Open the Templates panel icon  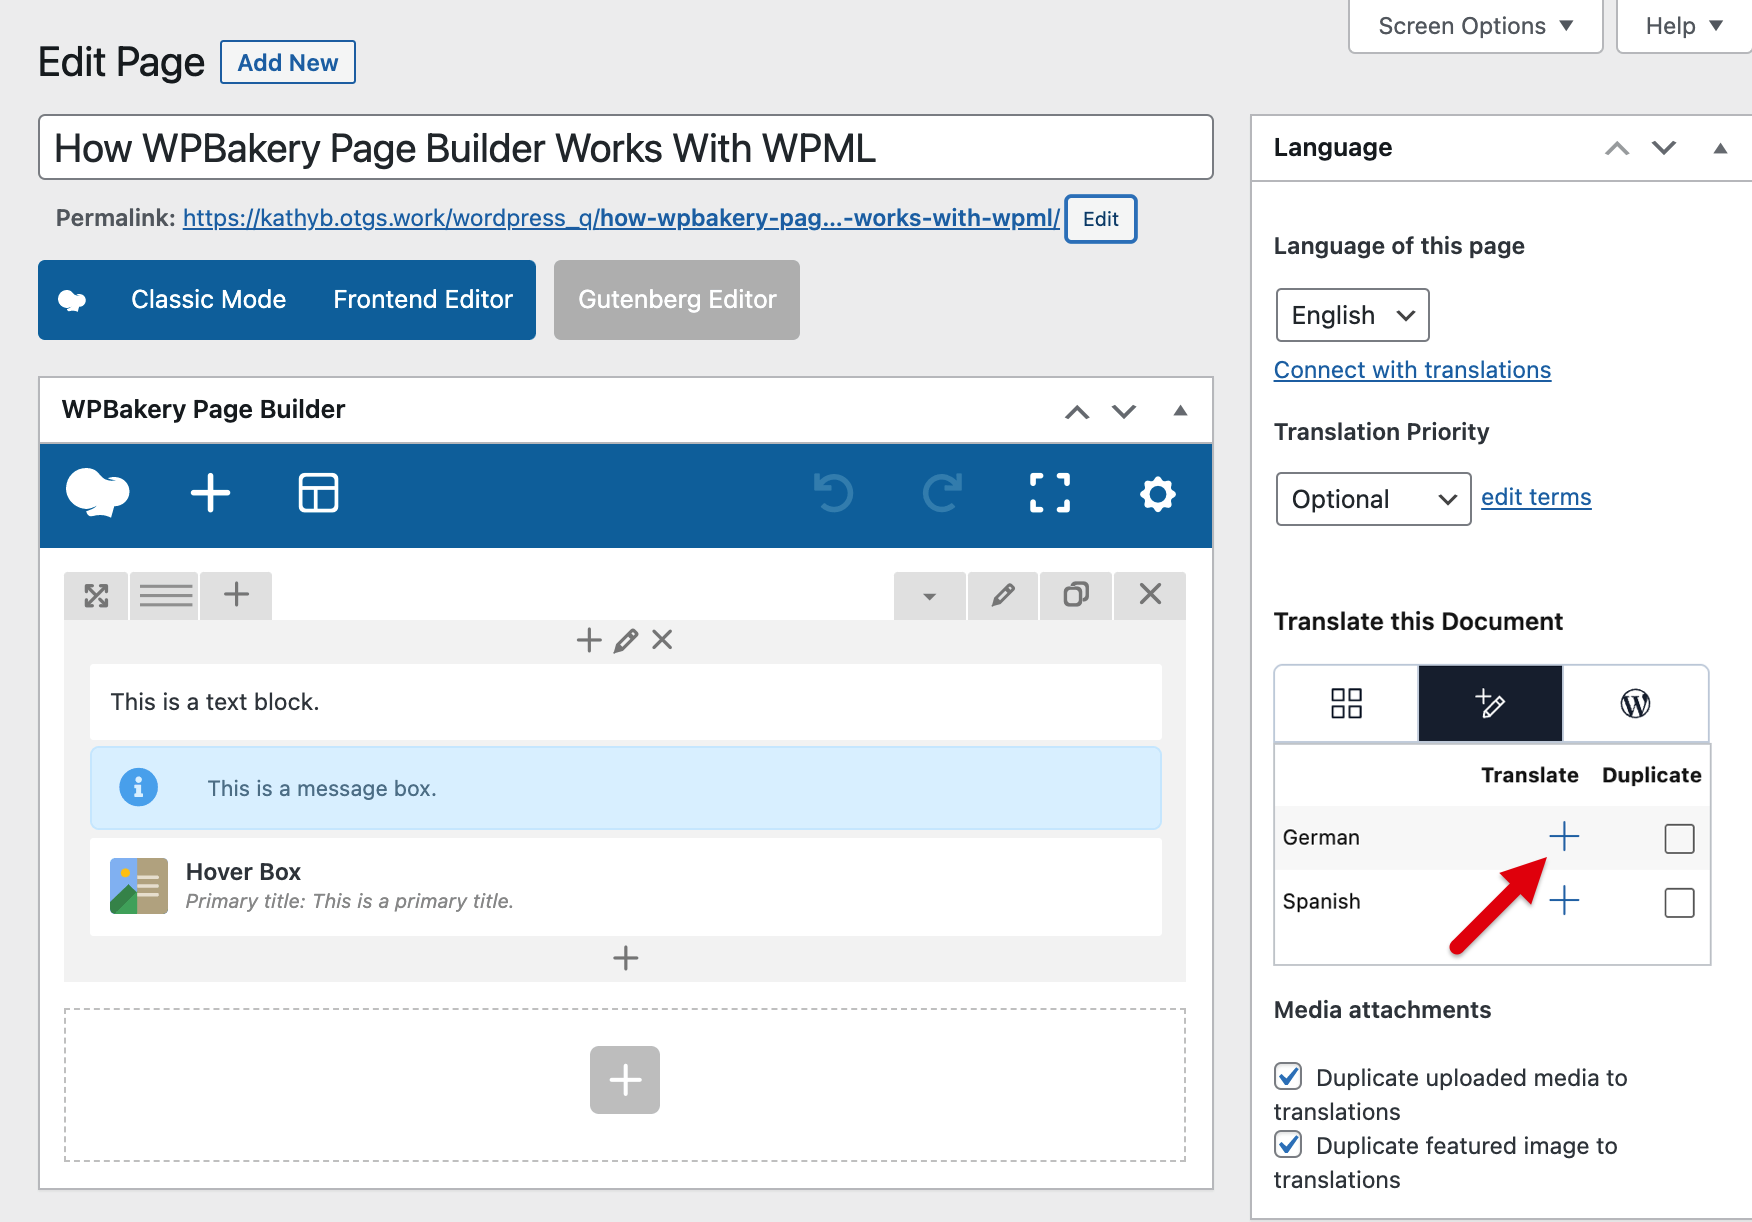coord(318,493)
